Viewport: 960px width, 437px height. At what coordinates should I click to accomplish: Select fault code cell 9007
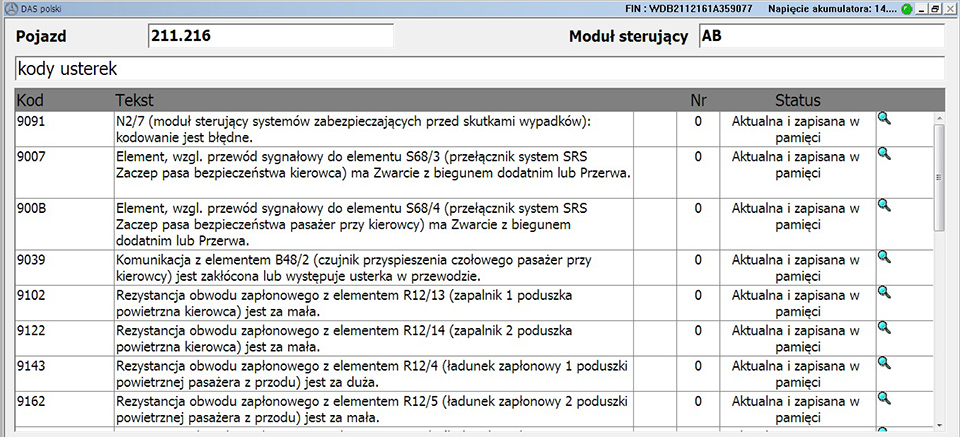click(x=64, y=171)
